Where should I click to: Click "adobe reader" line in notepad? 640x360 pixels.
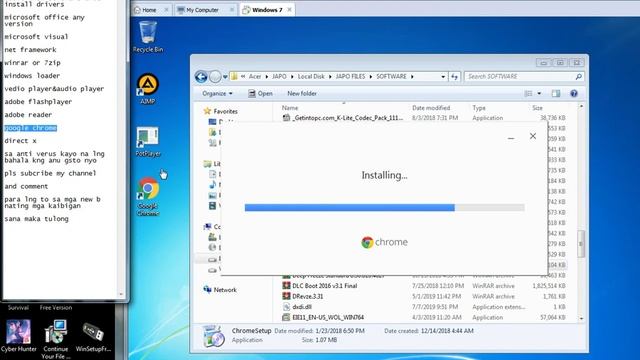point(28,115)
